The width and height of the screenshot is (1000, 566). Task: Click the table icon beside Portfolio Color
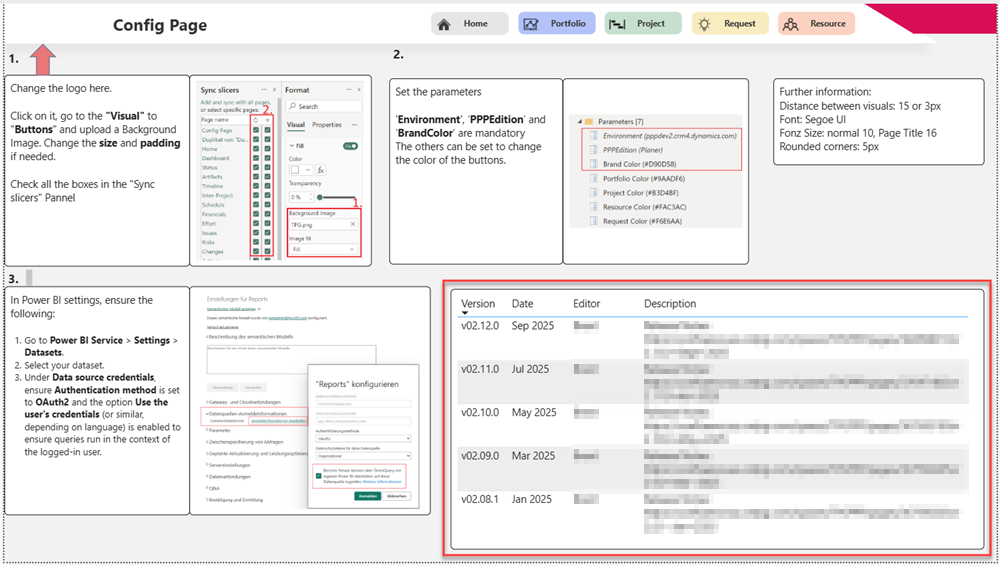[x=593, y=179]
